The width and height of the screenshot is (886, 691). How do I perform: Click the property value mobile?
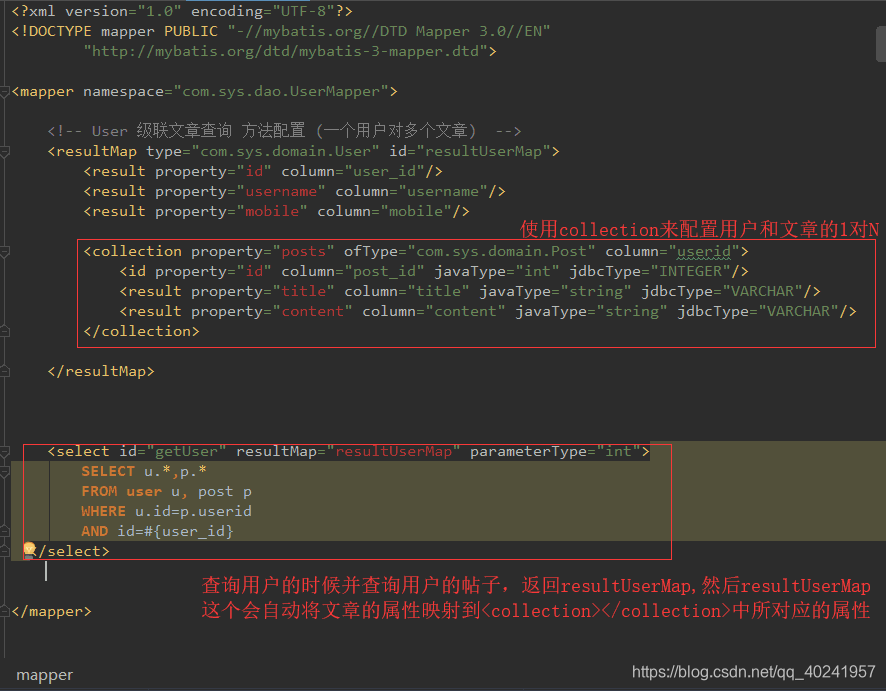click(x=272, y=211)
